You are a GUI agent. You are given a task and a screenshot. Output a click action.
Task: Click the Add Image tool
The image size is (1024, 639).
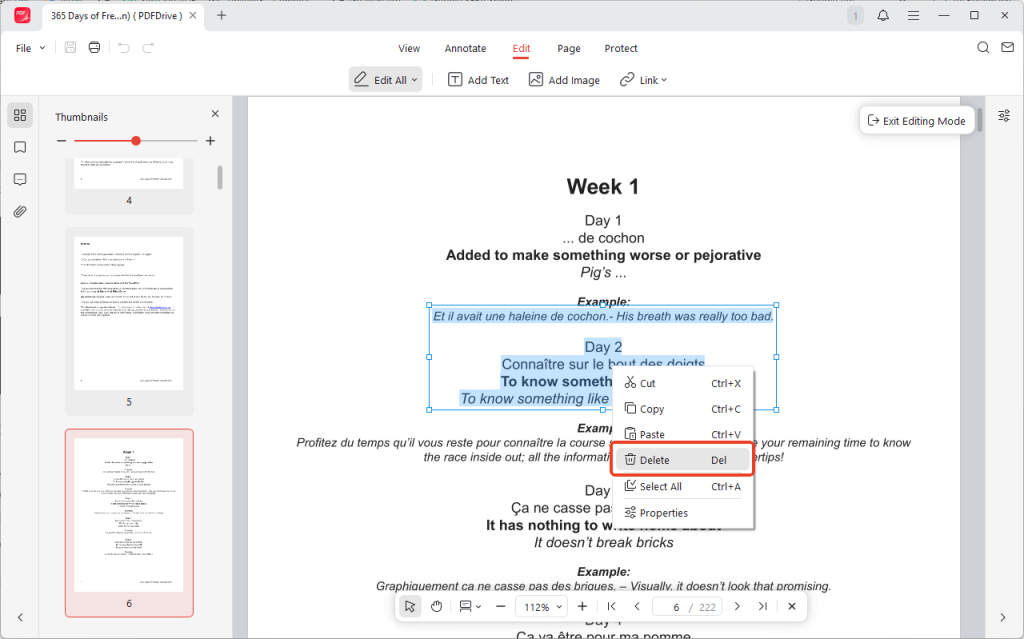(x=564, y=80)
